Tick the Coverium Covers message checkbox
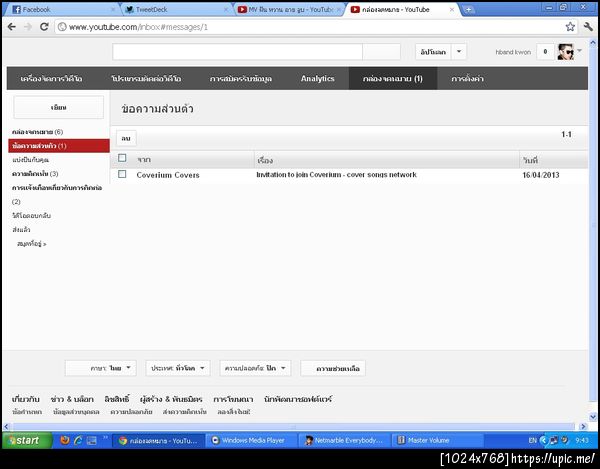 coord(122,174)
